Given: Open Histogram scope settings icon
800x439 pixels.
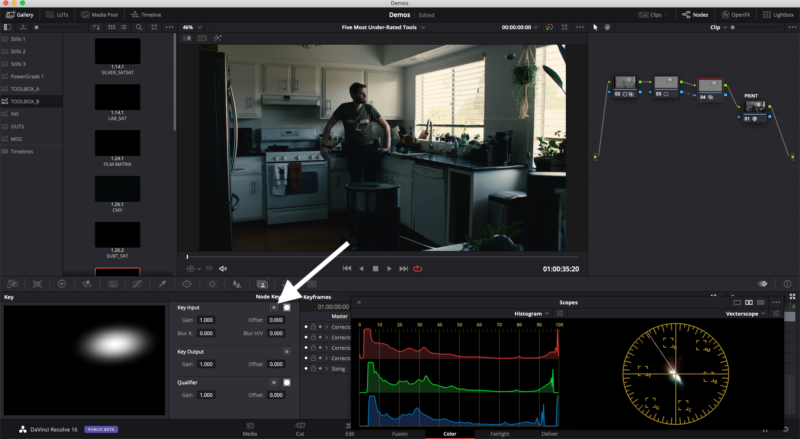Looking at the screenshot, I should [x=560, y=313].
